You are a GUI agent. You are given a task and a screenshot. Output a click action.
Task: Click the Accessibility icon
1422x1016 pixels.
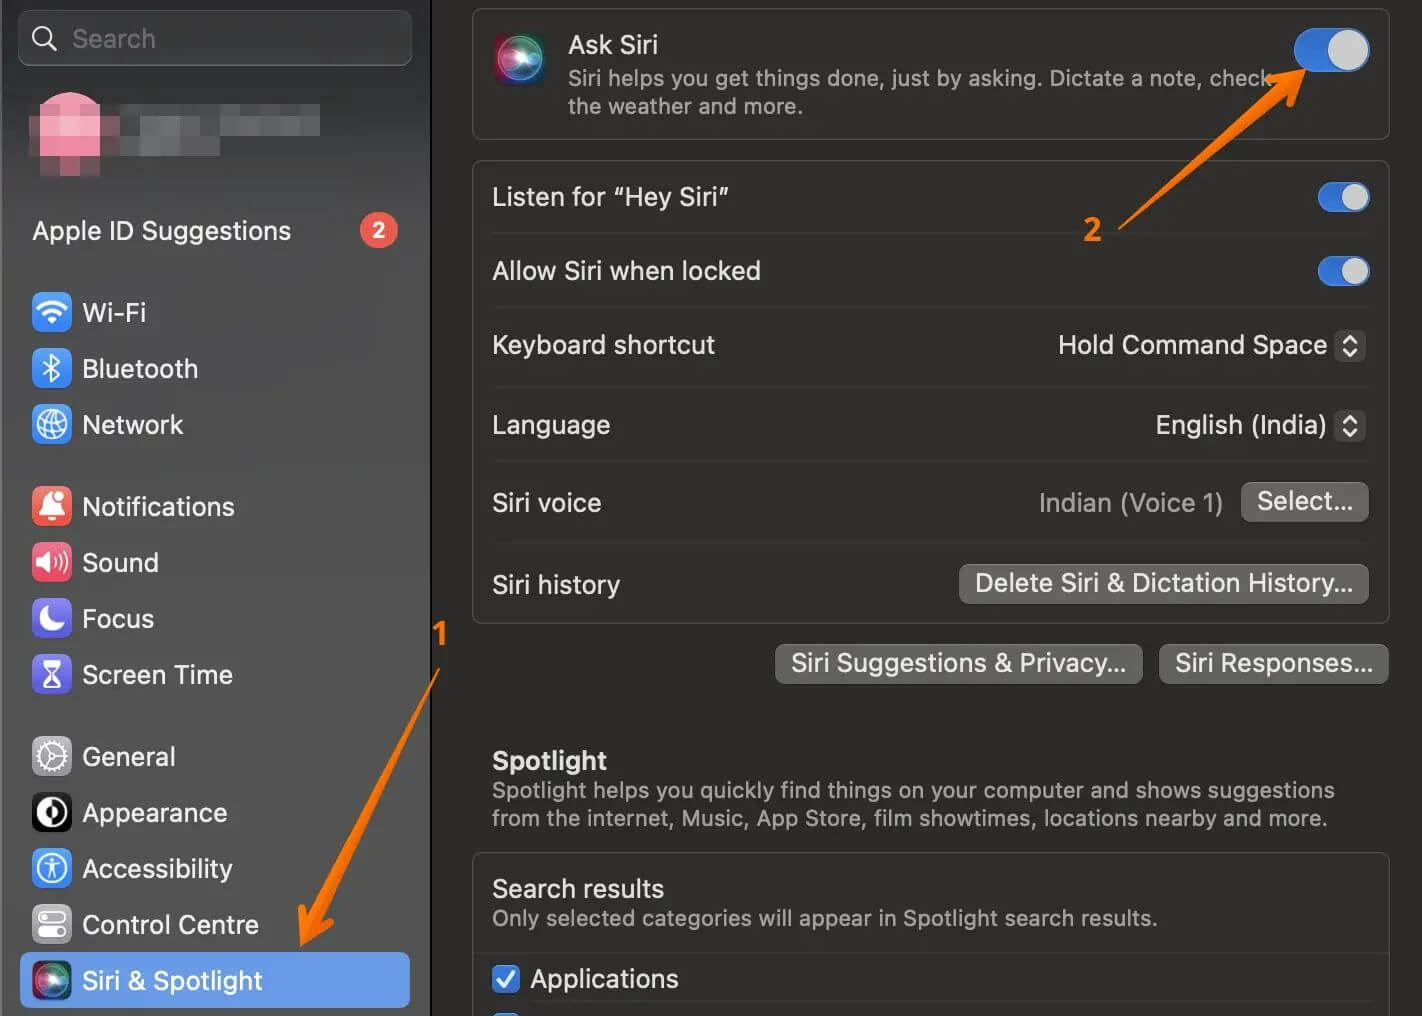tap(52, 868)
